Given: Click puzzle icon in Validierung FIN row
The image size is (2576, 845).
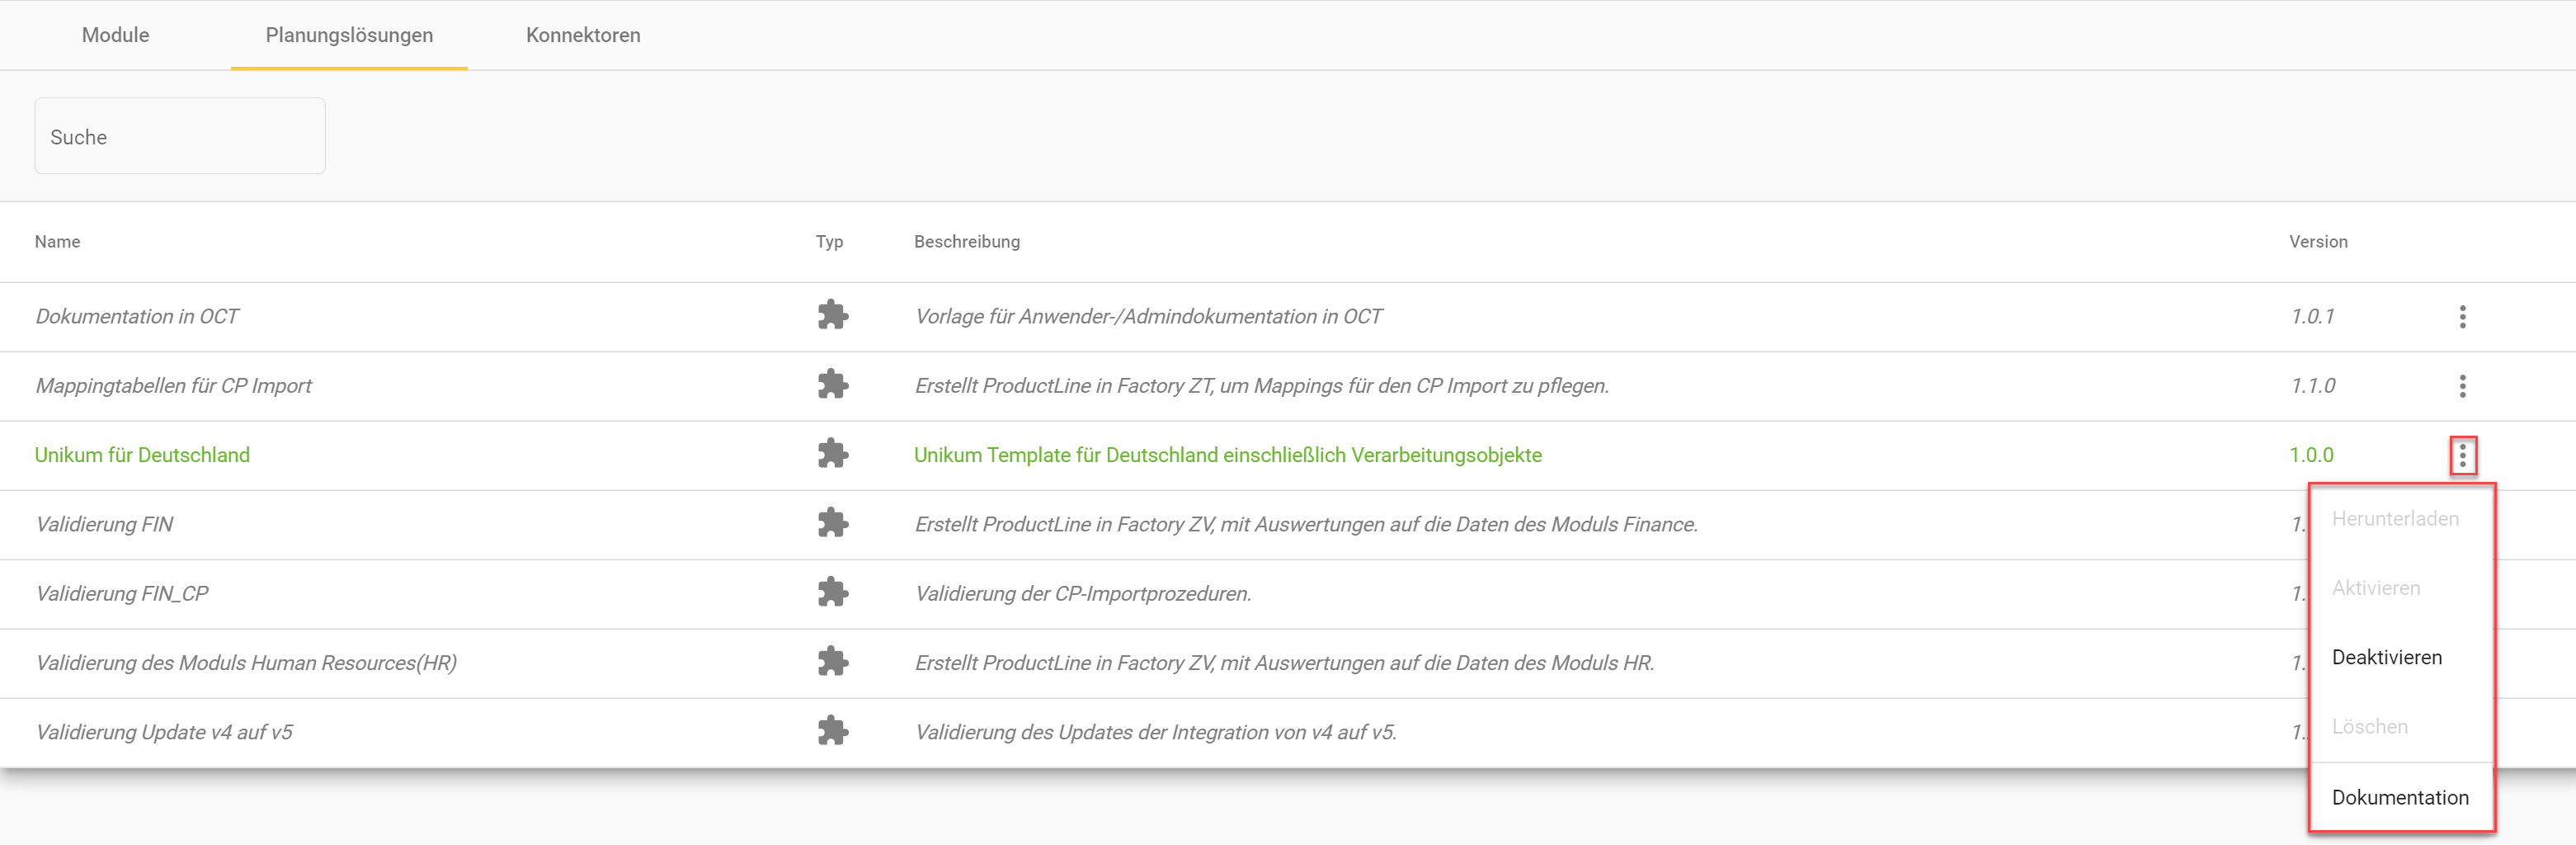Looking at the screenshot, I should coord(832,524).
